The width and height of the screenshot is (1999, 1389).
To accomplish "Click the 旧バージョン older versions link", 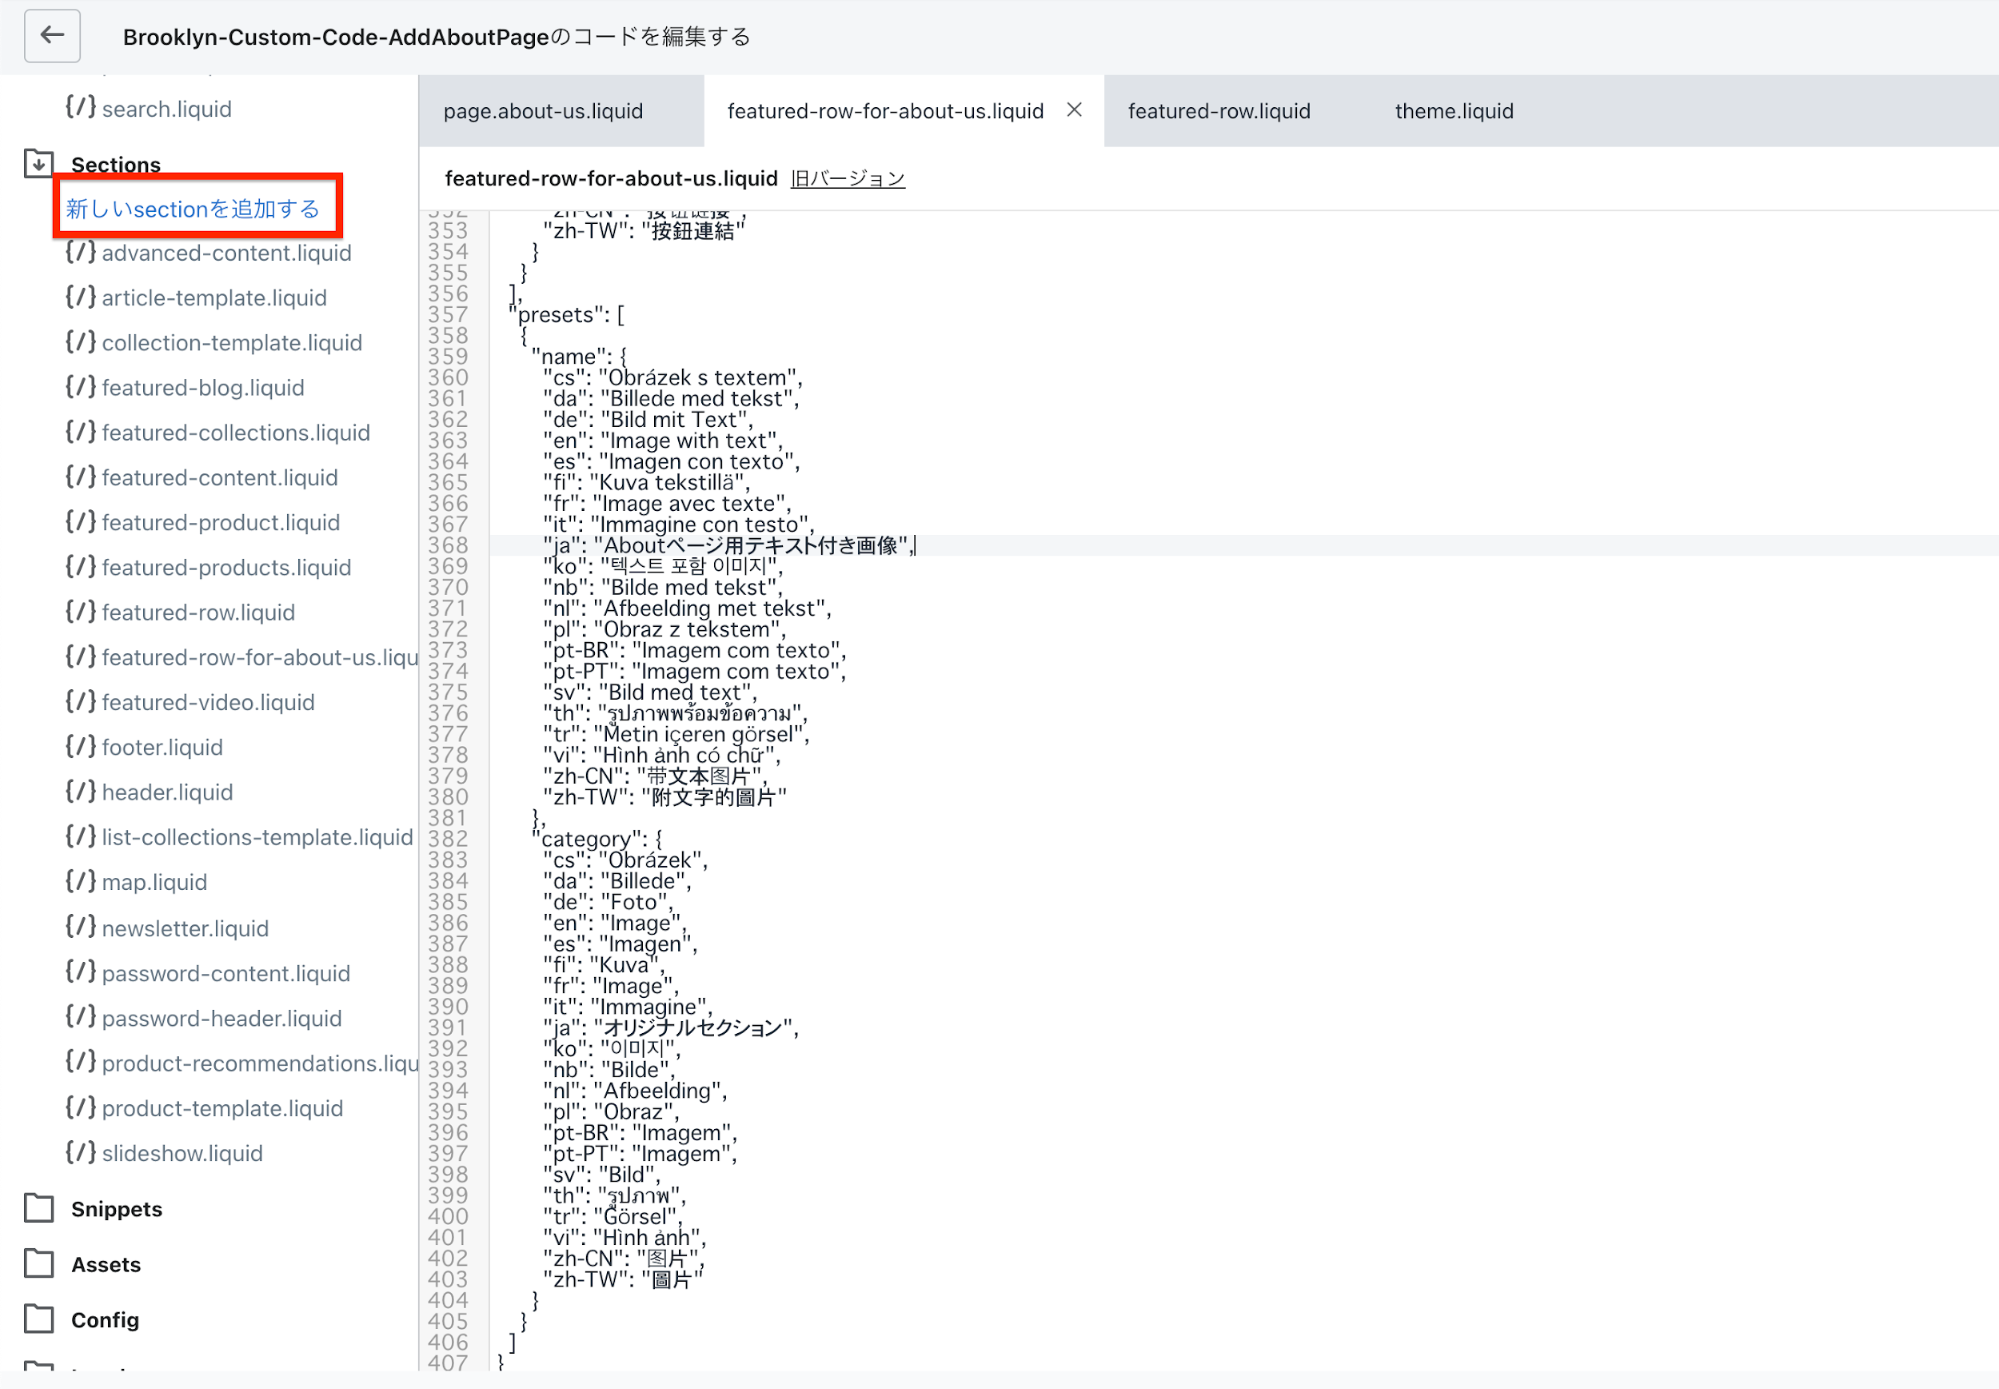I will 847,179.
